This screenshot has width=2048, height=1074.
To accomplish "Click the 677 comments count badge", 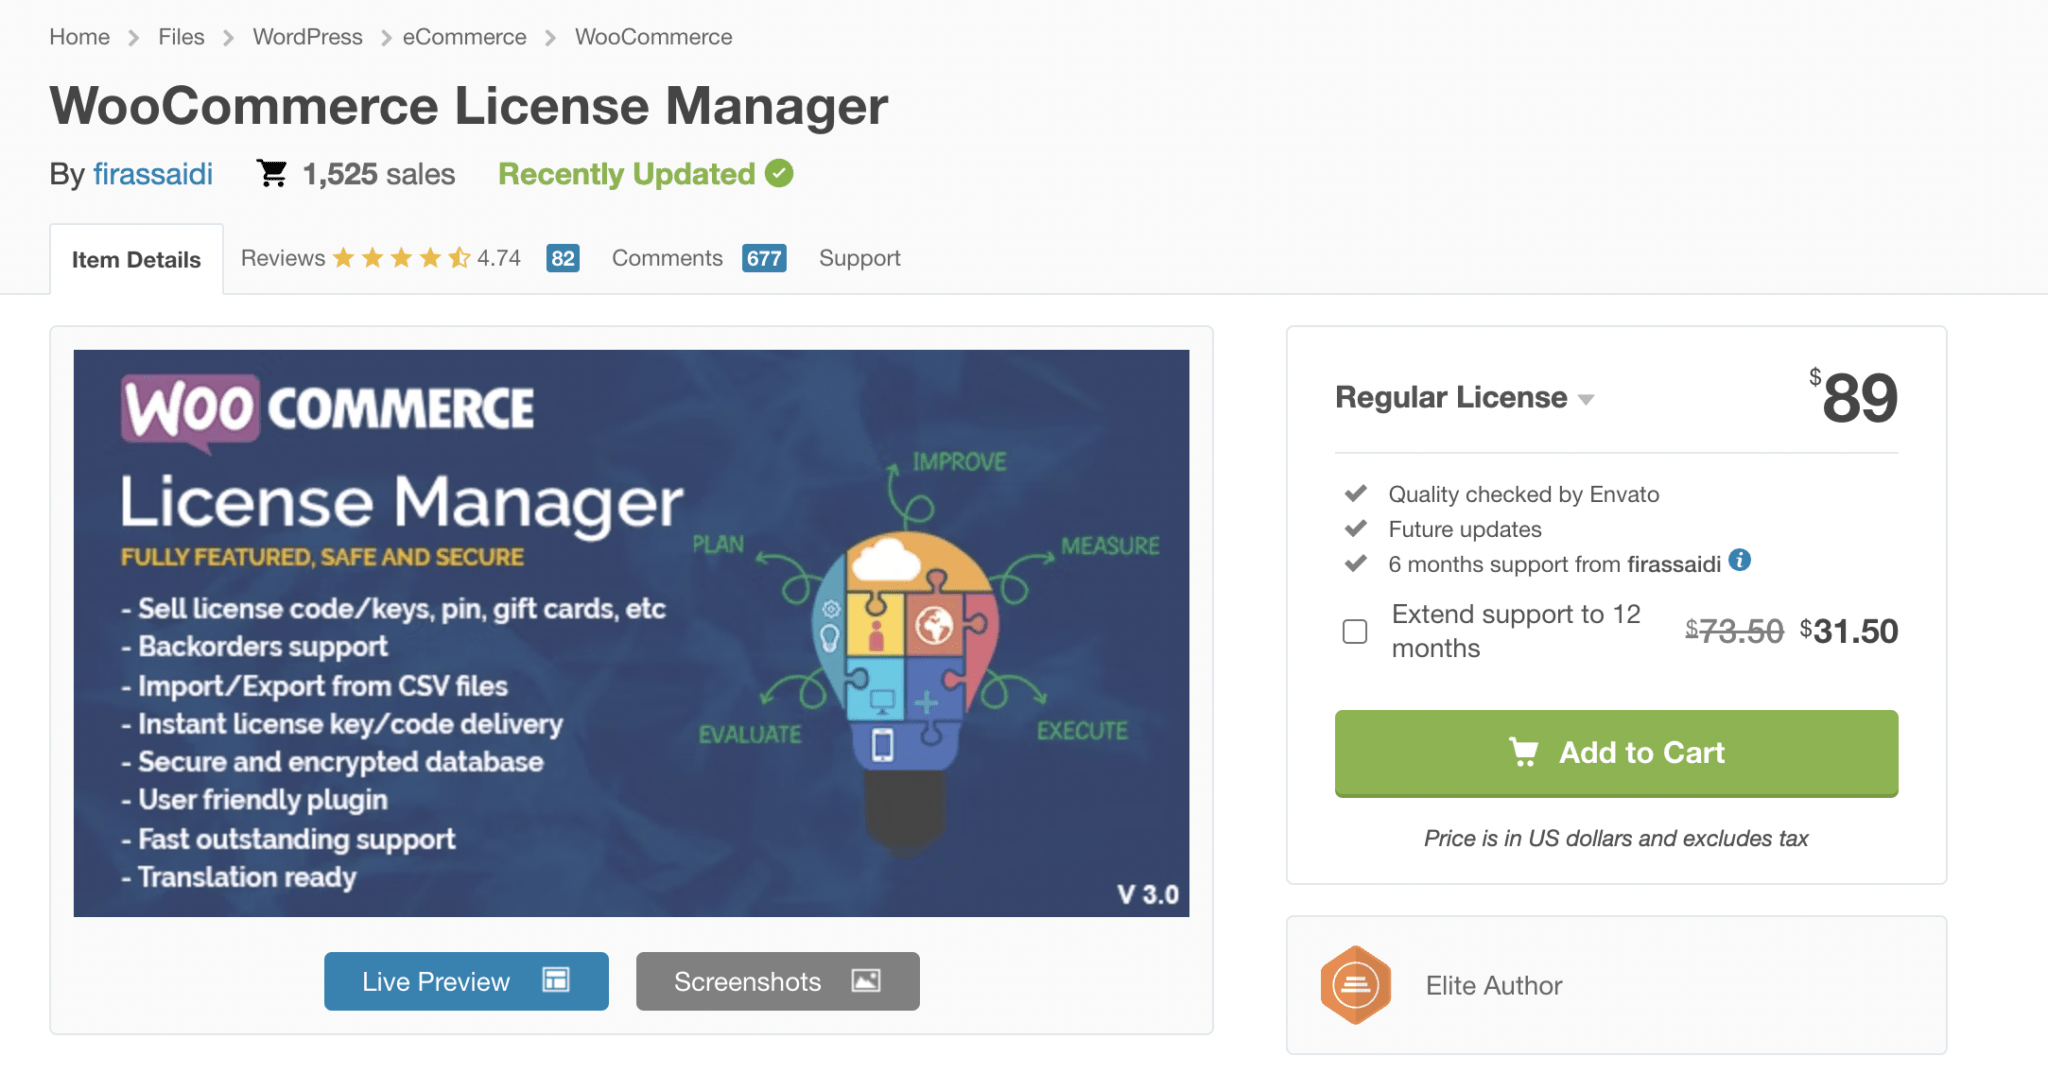I will pos(764,258).
